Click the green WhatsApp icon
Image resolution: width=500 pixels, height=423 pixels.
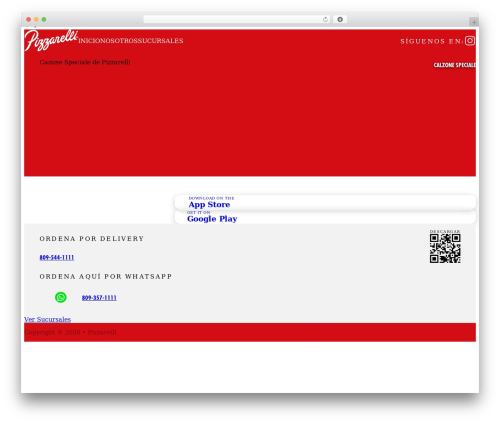[x=61, y=297]
